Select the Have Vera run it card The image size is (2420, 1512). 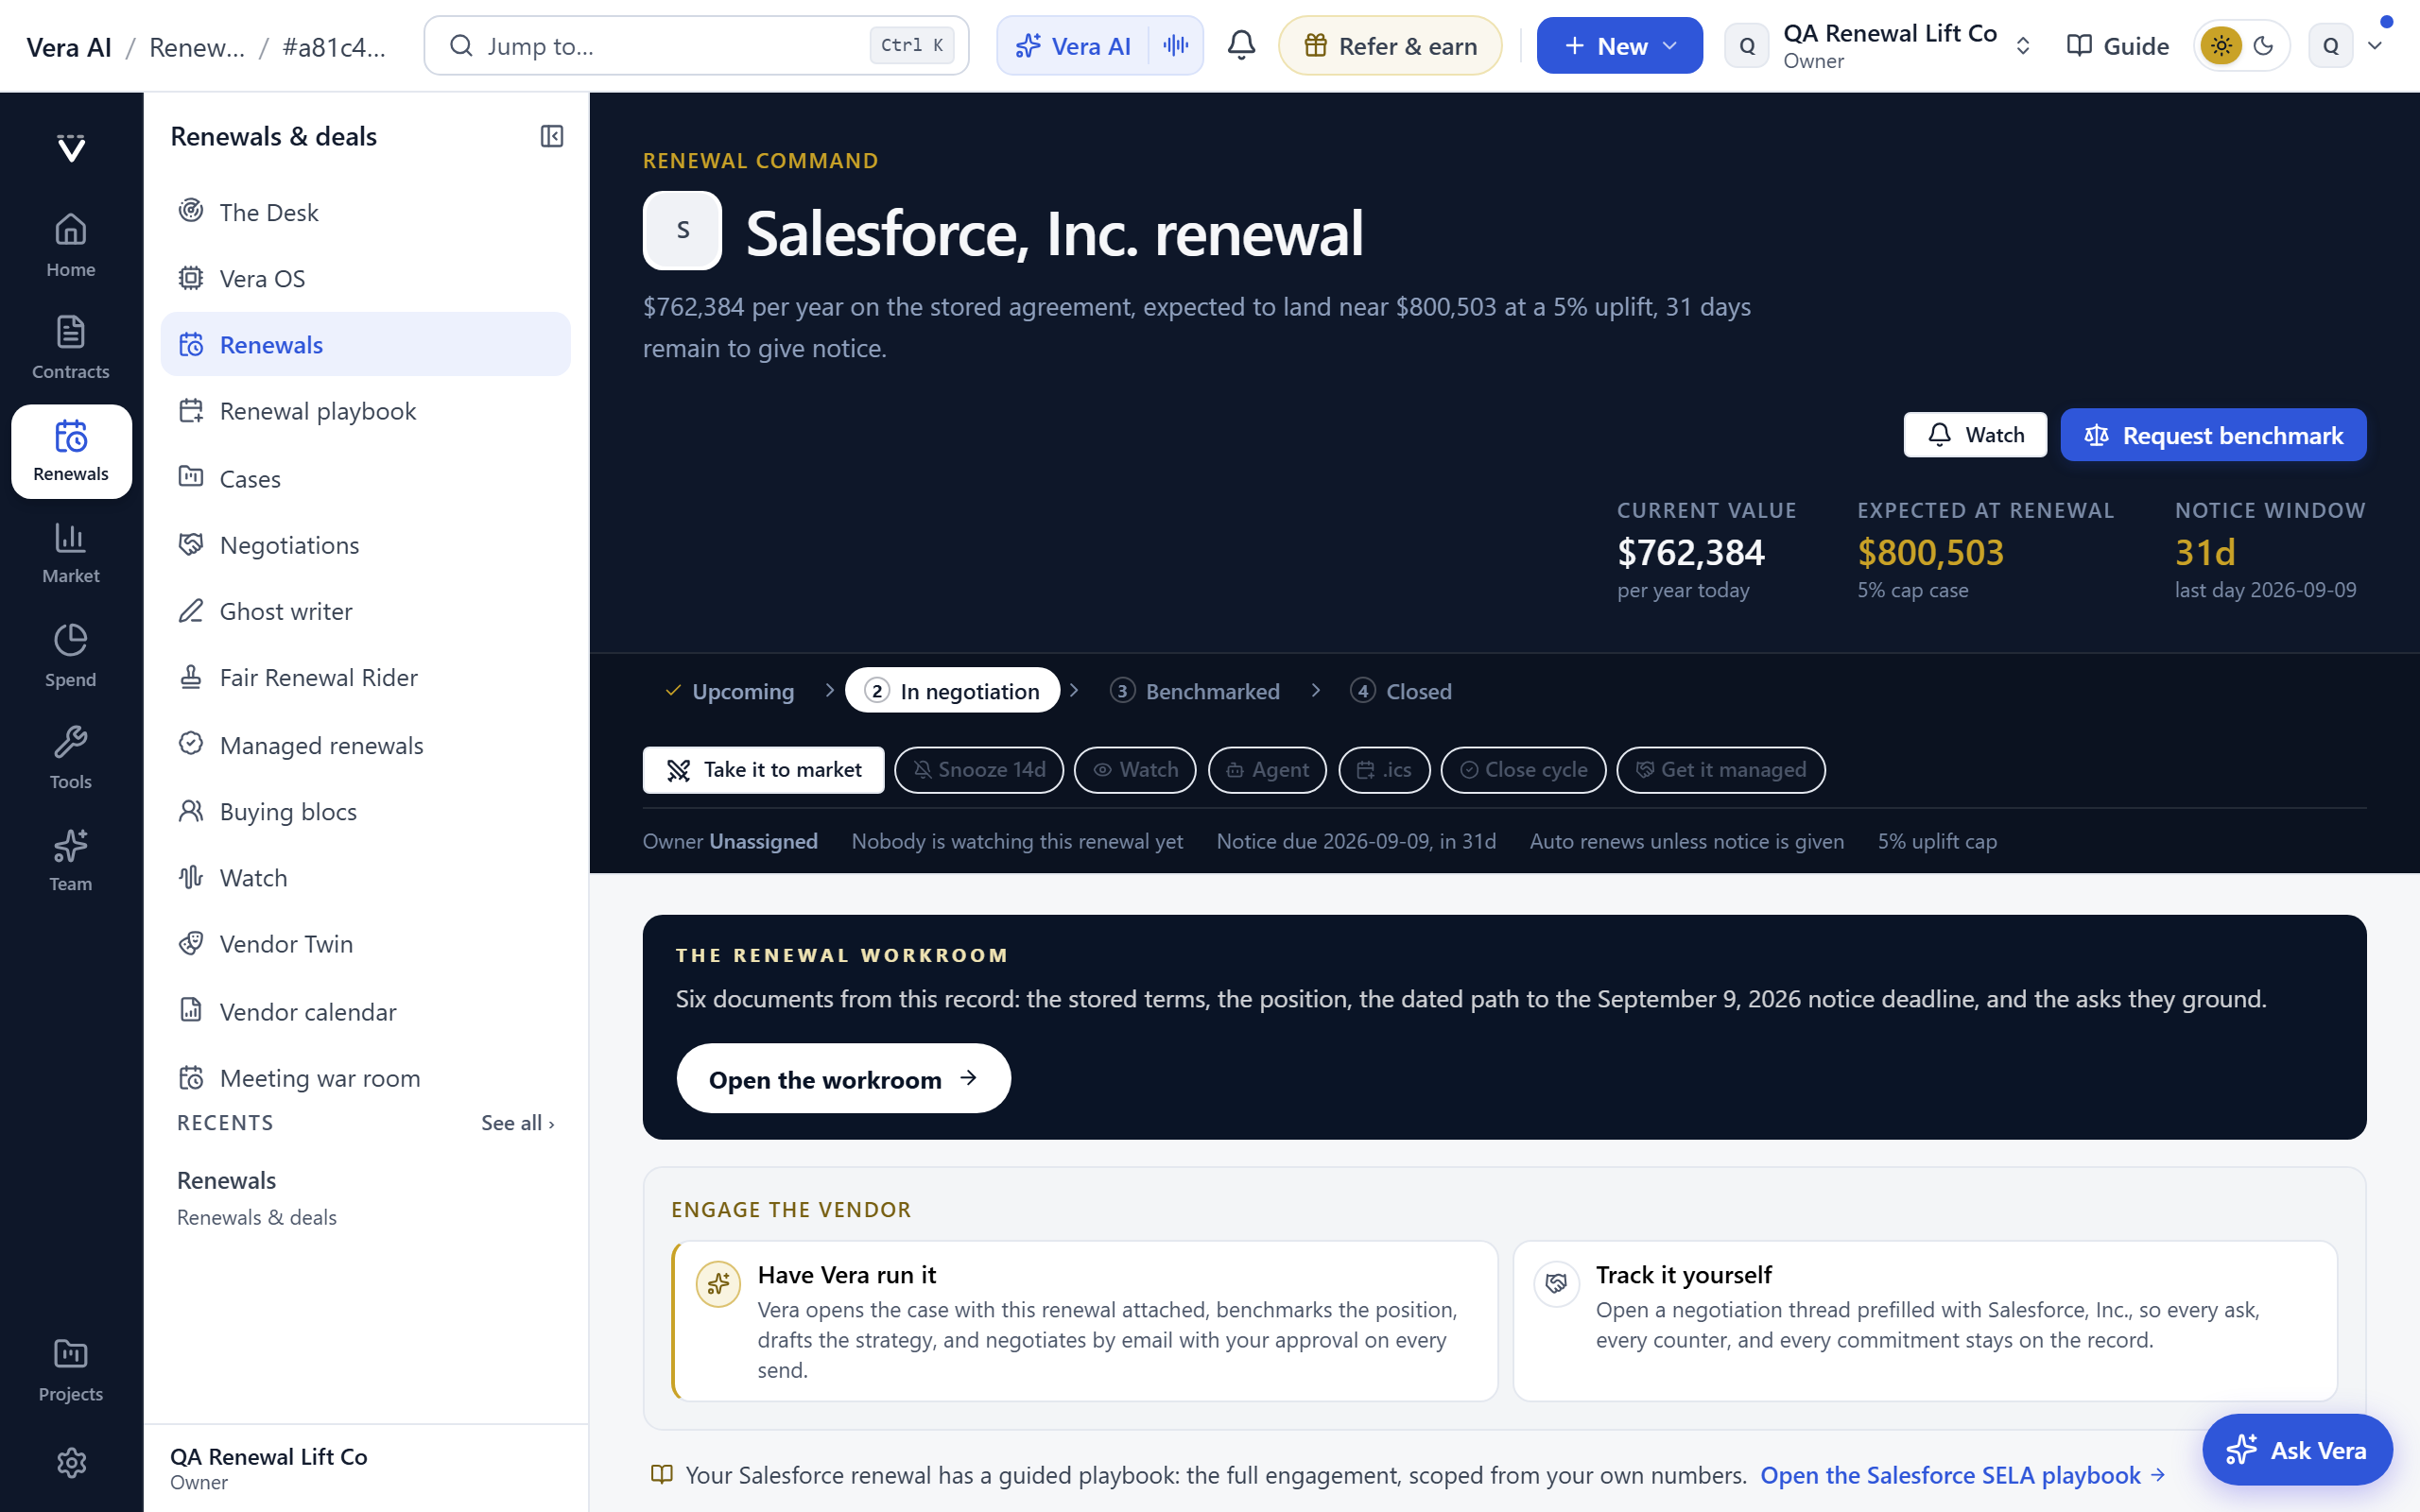[x=1085, y=1321]
